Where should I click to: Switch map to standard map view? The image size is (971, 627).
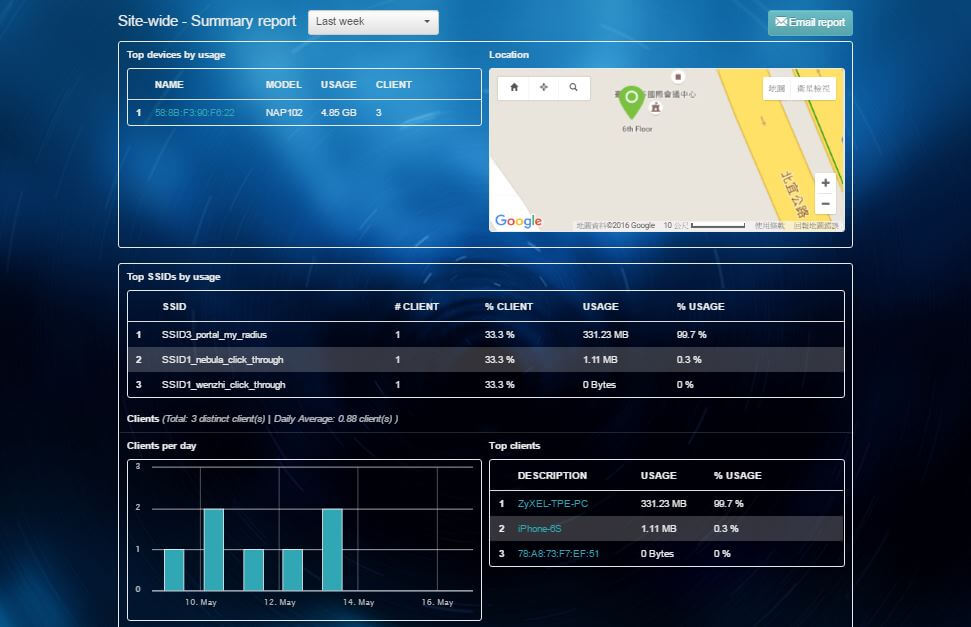pyautogui.click(x=776, y=89)
